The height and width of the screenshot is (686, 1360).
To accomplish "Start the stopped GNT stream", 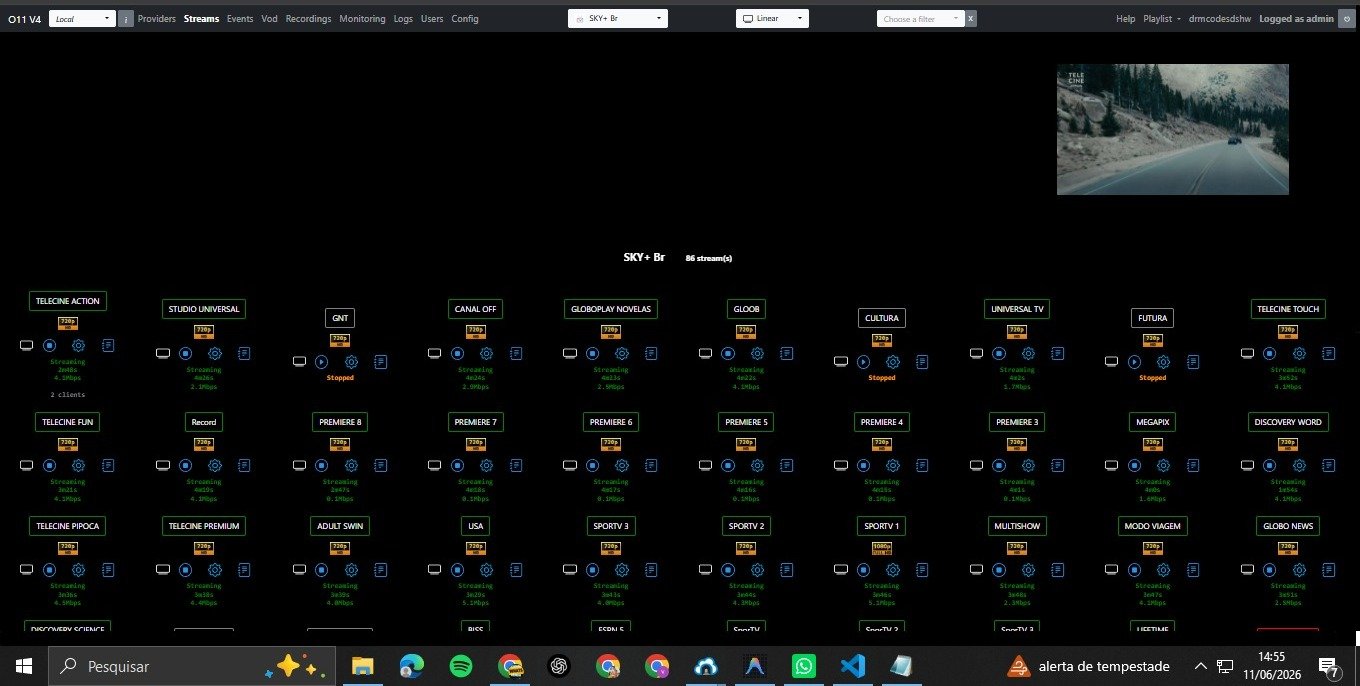I will point(321,362).
